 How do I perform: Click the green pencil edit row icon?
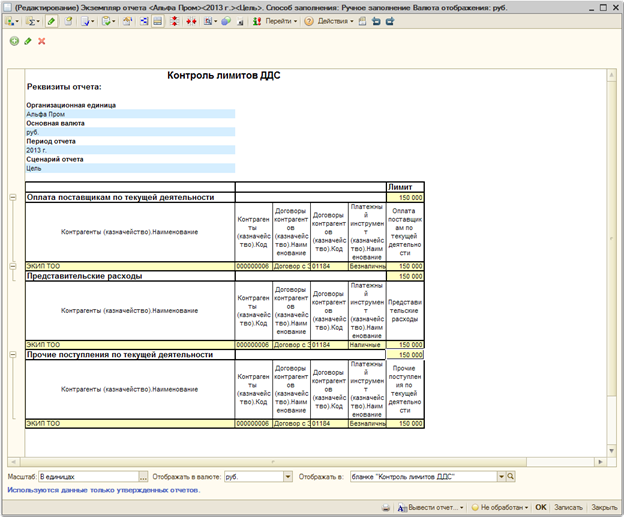point(27,41)
